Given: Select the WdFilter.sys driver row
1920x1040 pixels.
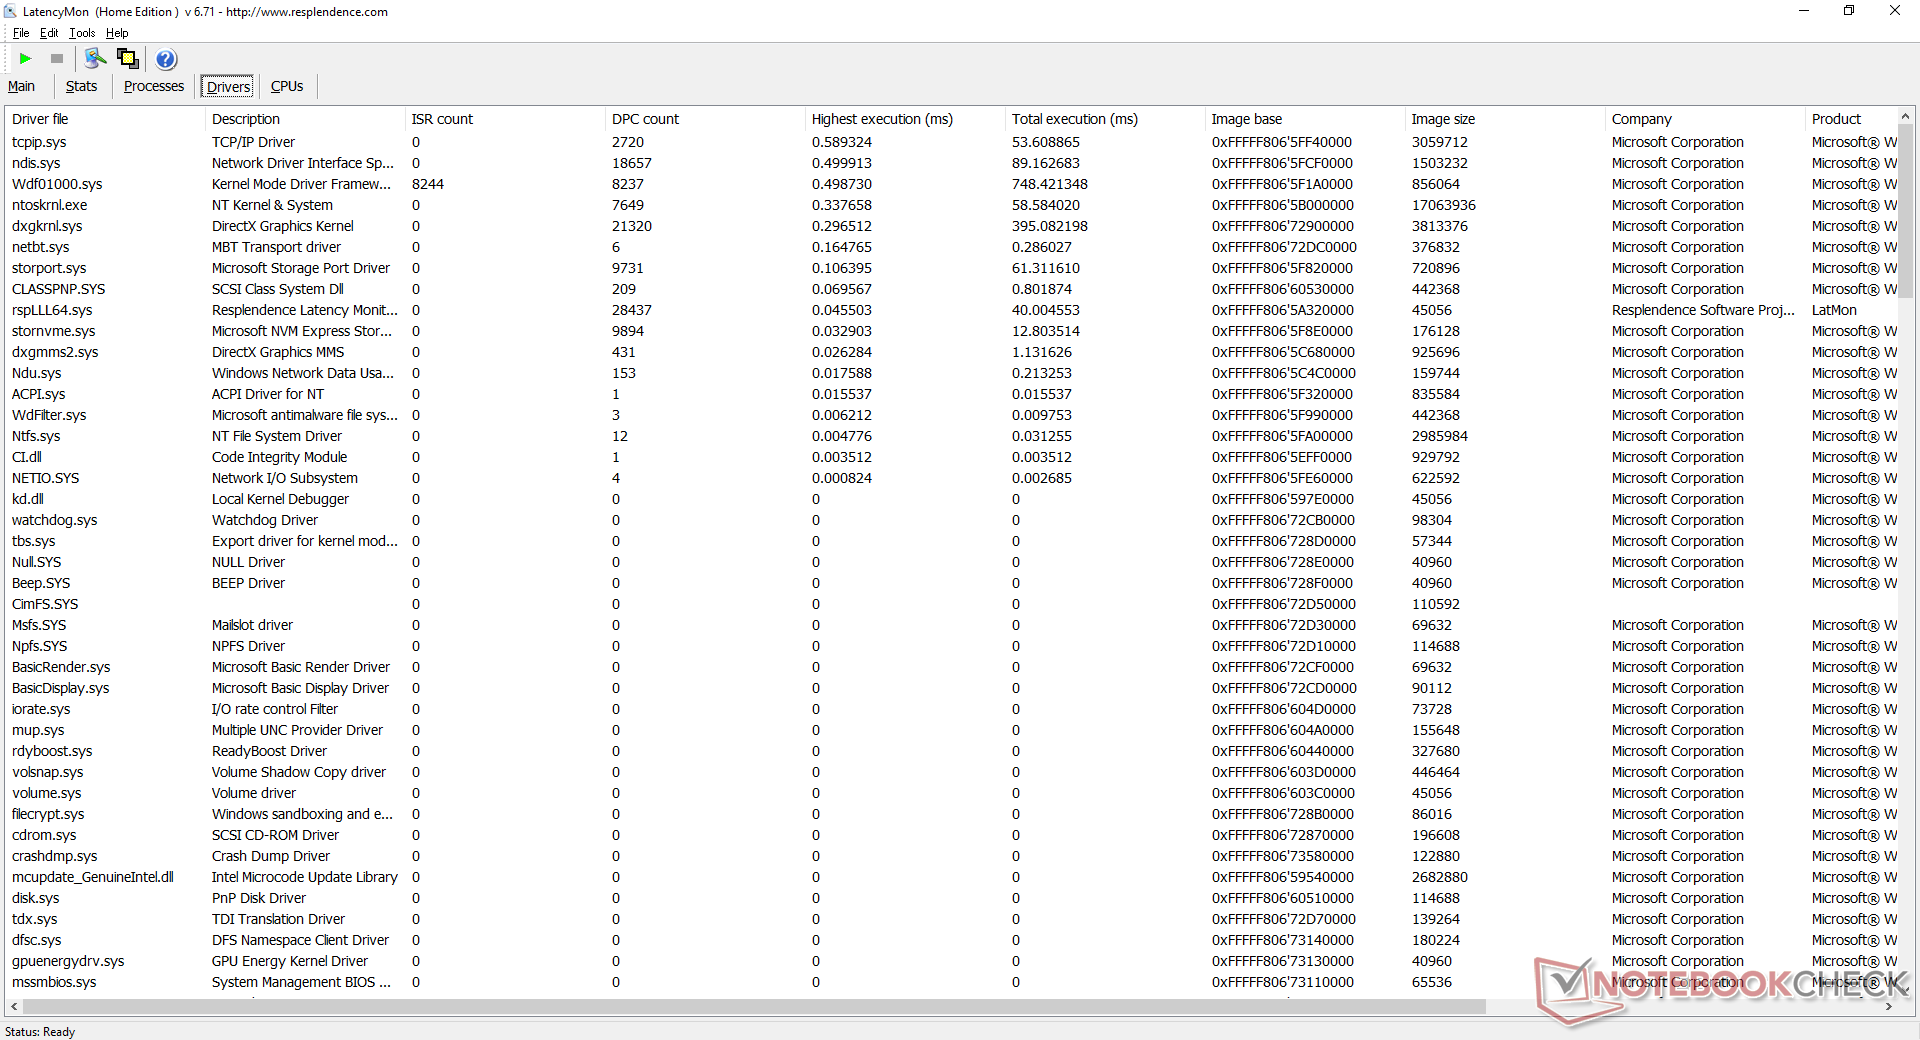Looking at the screenshot, I should pos(951,415).
